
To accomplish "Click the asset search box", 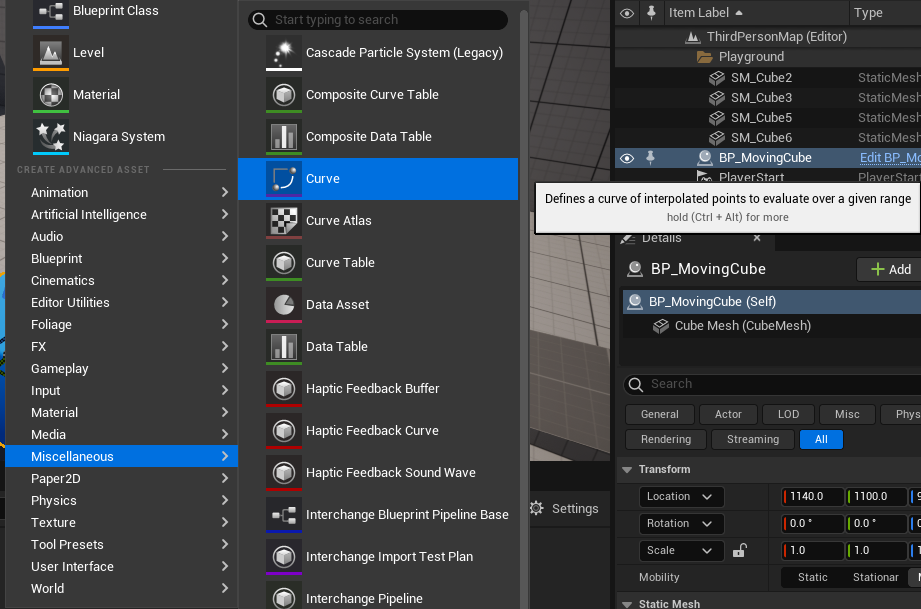I will 378,20.
